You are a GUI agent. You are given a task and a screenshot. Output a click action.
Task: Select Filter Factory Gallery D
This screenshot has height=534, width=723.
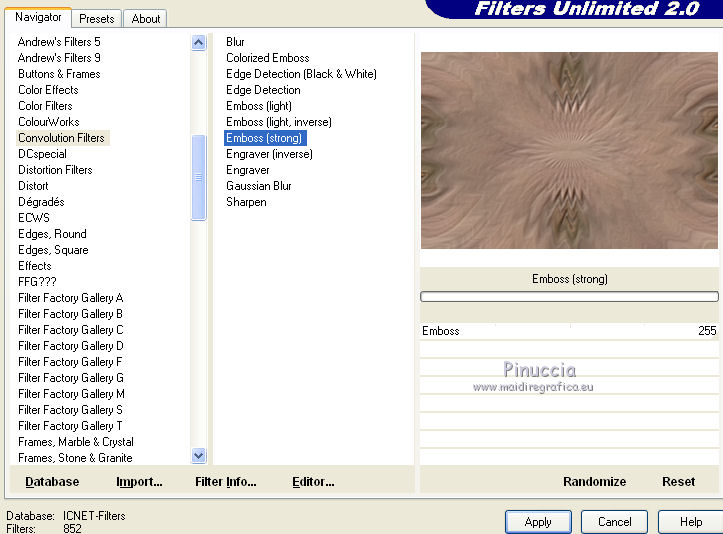71,346
